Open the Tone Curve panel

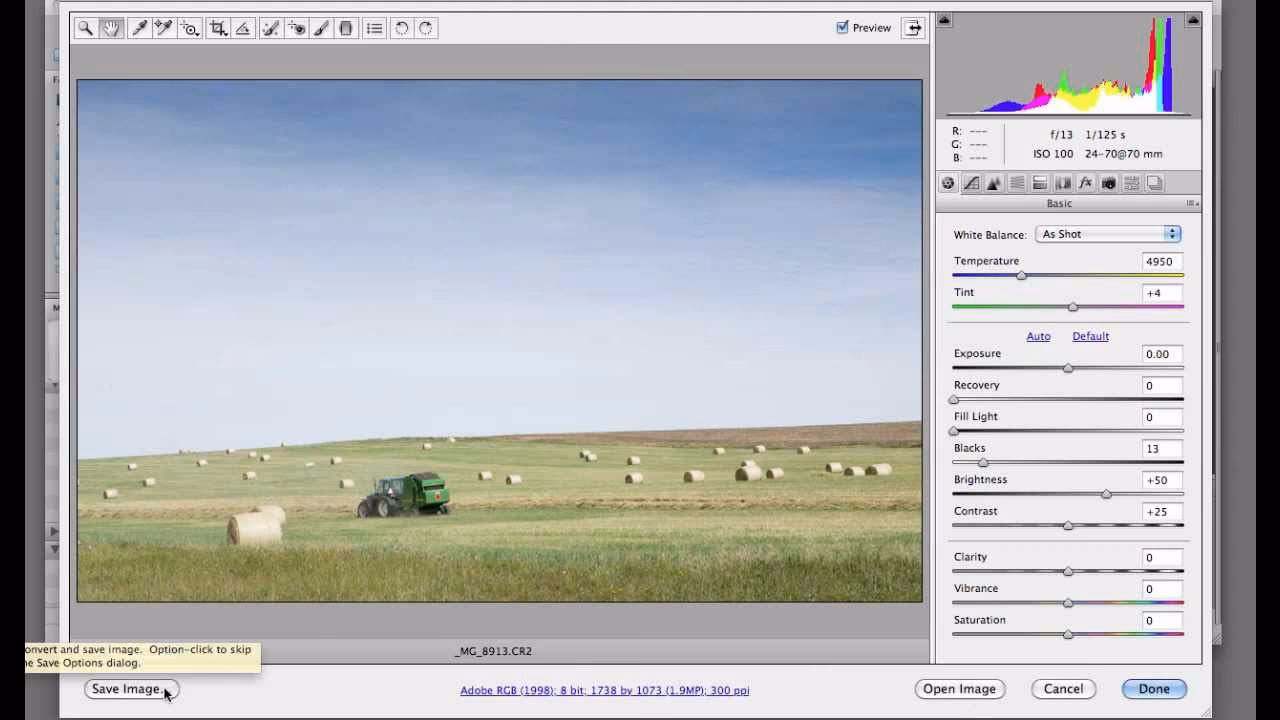[970, 182]
